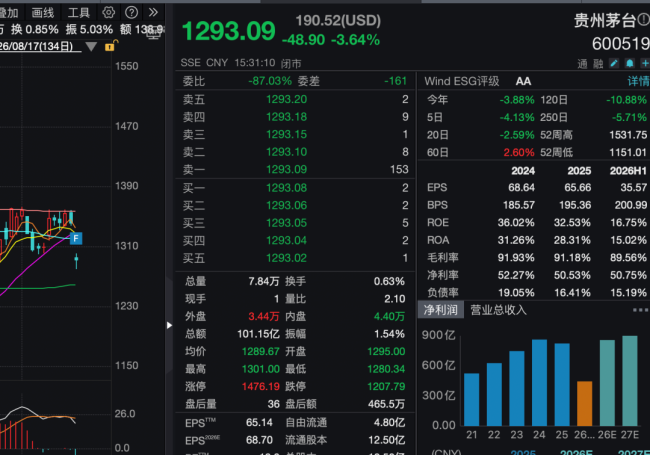Click 卖二 price 1293.10
This screenshot has height=455, width=650.
286,152
